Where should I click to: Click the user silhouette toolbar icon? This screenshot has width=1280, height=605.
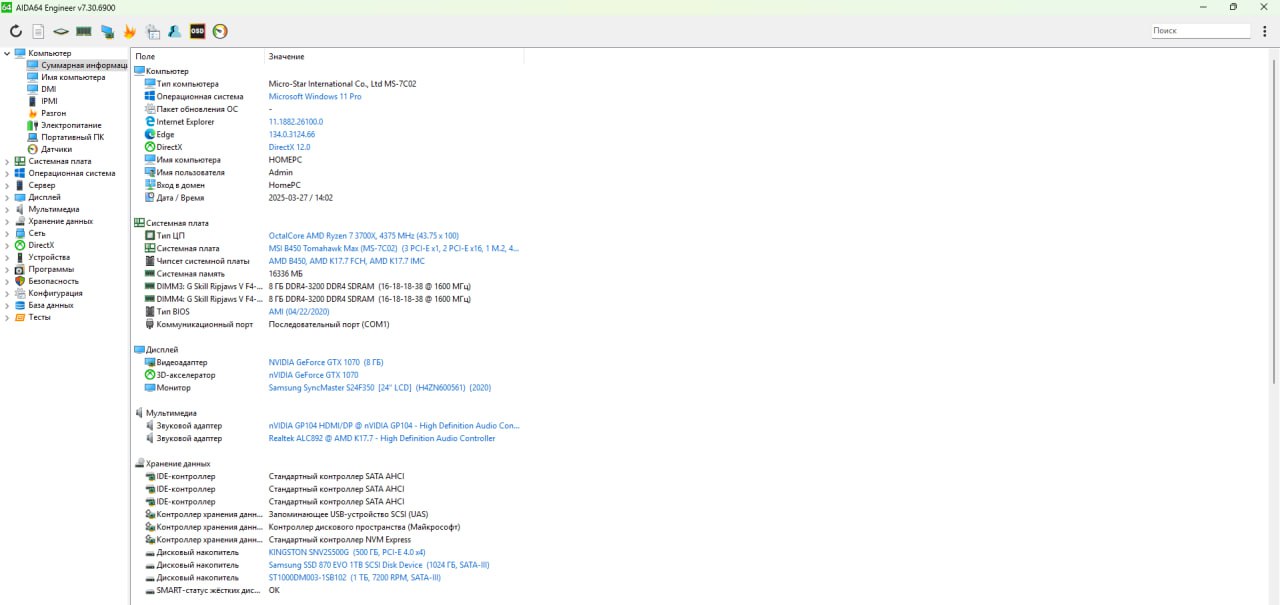click(x=175, y=31)
